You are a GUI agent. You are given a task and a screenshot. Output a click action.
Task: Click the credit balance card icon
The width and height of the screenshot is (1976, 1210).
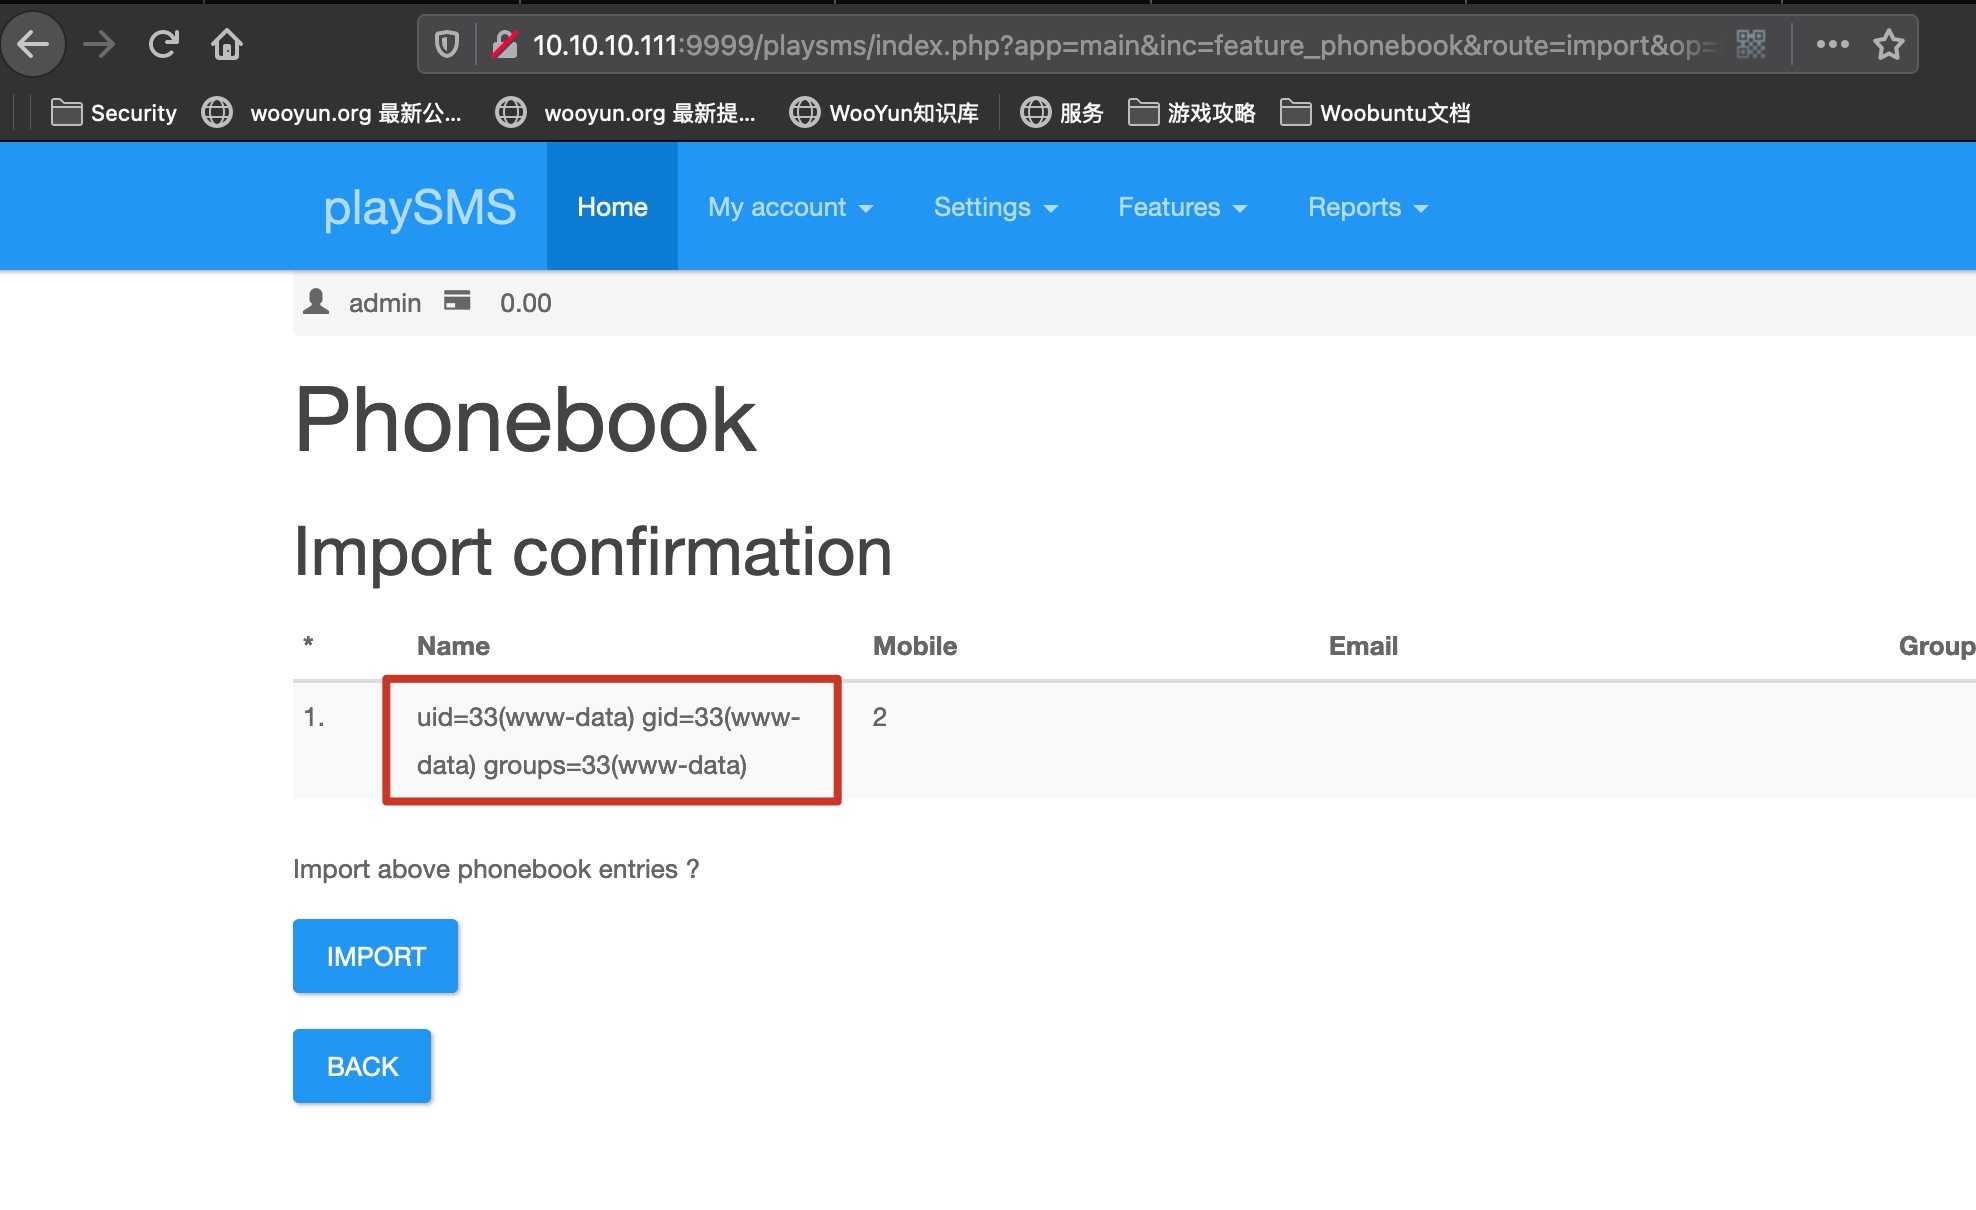[x=457, y=301]
